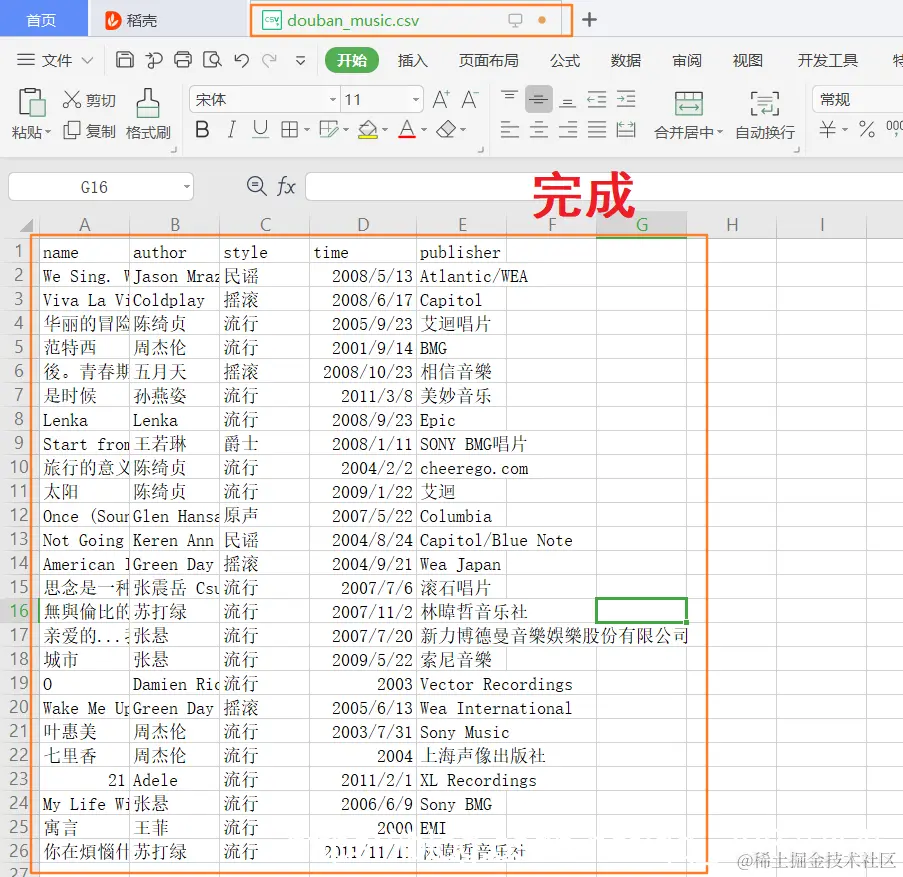The width and height of the screenshot is (903, 877).
Task: Justify text in cell
Action: [x=597, y=130]
